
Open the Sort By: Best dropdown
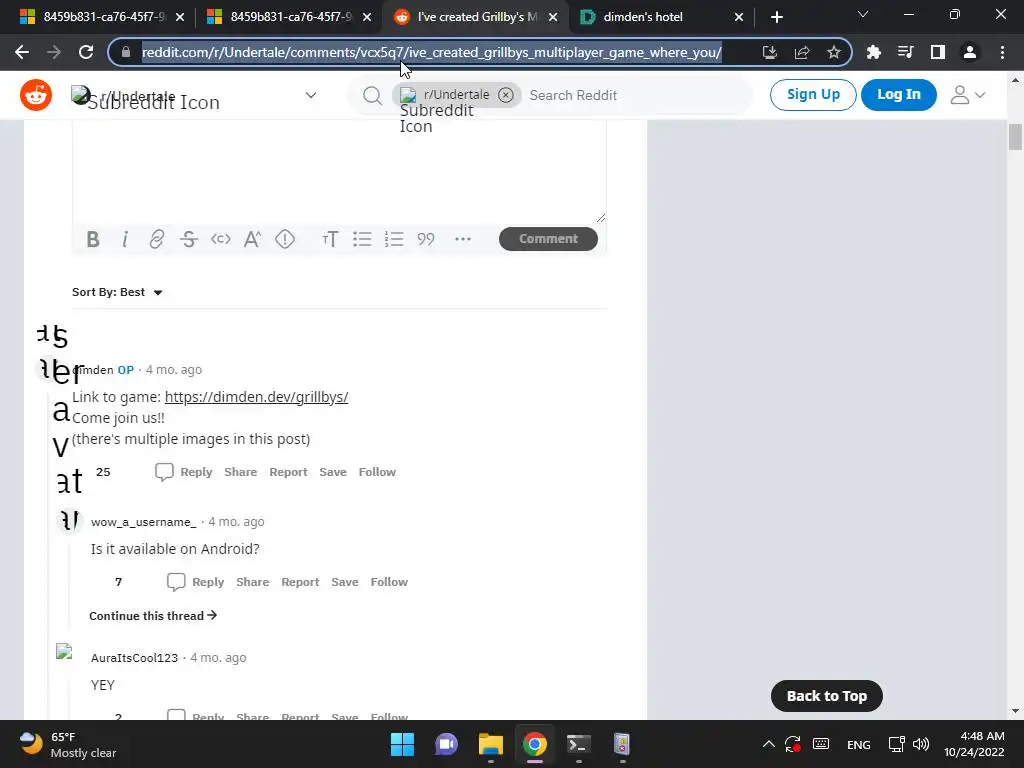coord(117,292)
